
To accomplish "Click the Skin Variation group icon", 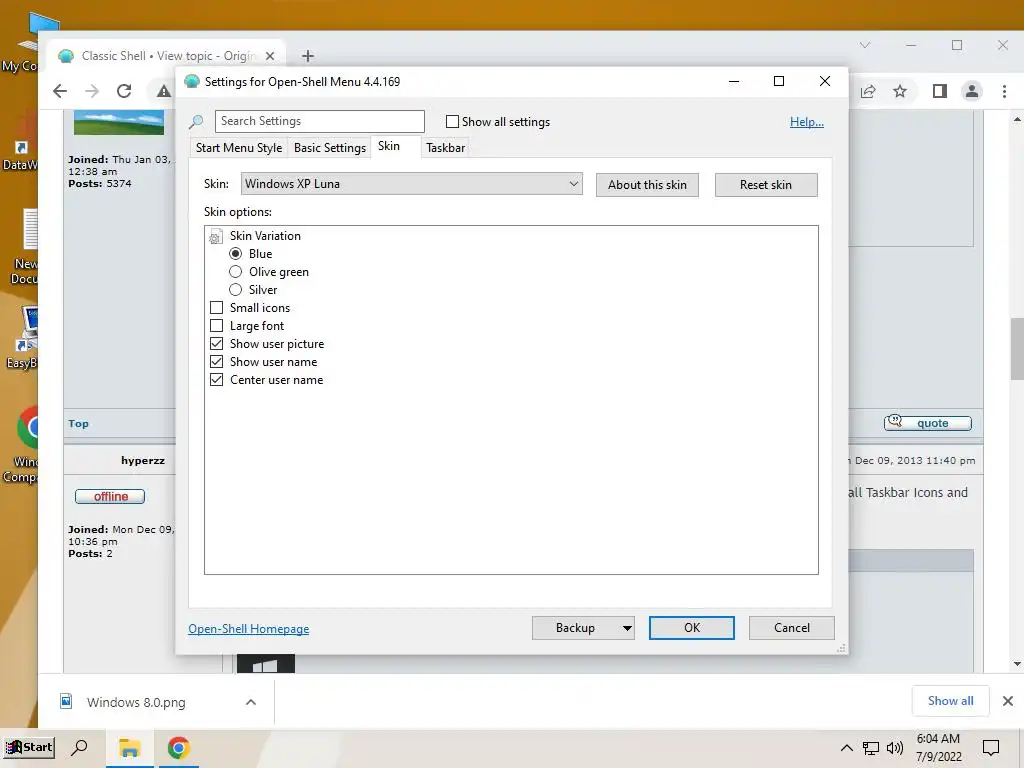I will click(215, 236).
